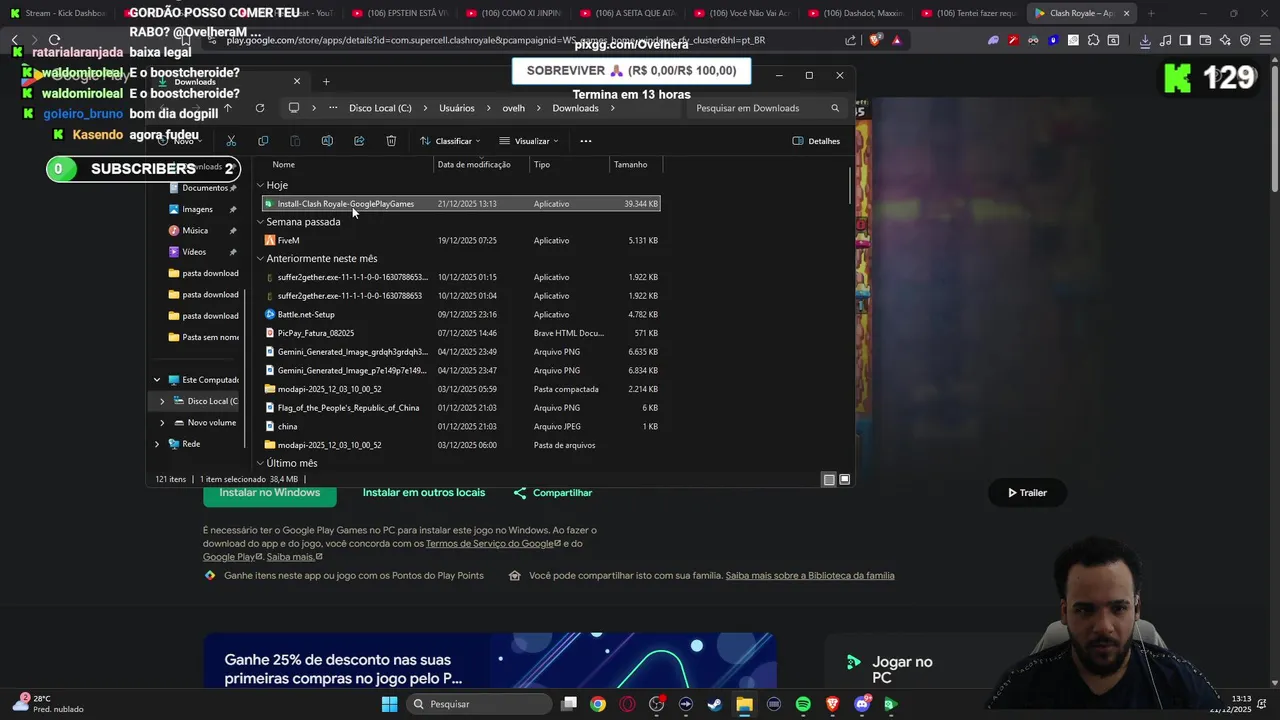Open Spotify from the taskbar
This screenshot has height=720, width=1280.
803,704
